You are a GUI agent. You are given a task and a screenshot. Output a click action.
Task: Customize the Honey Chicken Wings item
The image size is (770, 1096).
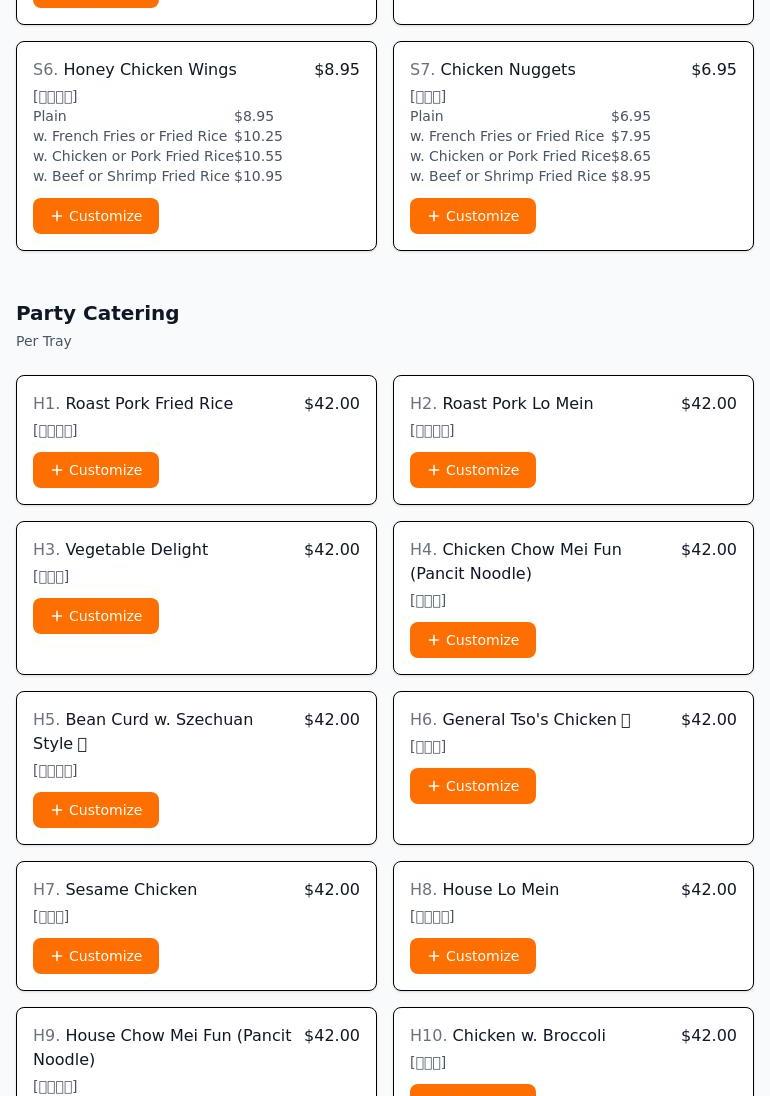[x=96, y=216]
